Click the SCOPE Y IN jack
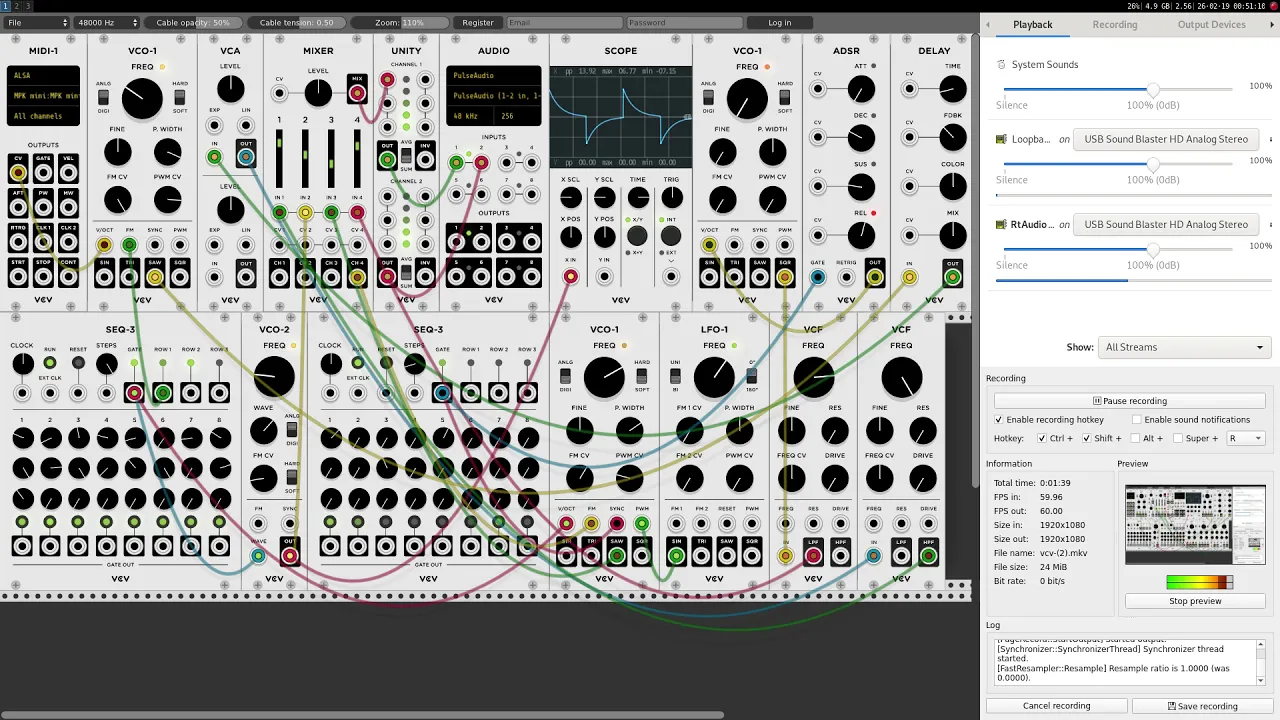This screenshot has height=720, width=1280. (x=605, y=277)
